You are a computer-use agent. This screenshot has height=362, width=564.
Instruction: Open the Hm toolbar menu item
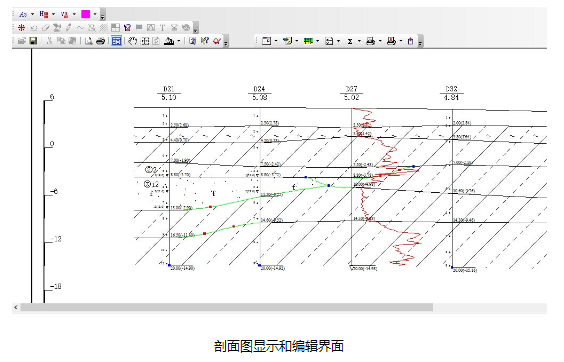(x=44, y=14)
